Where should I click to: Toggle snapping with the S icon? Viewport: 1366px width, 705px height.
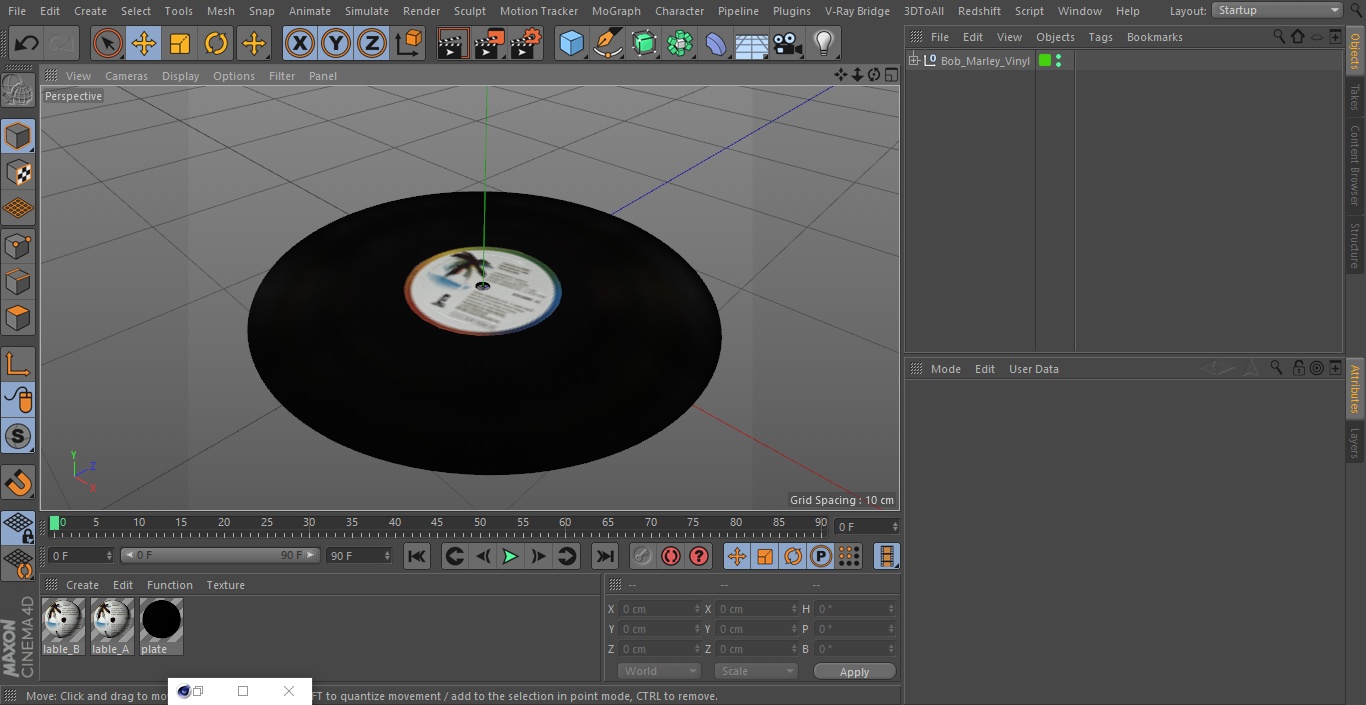[19, 436]
